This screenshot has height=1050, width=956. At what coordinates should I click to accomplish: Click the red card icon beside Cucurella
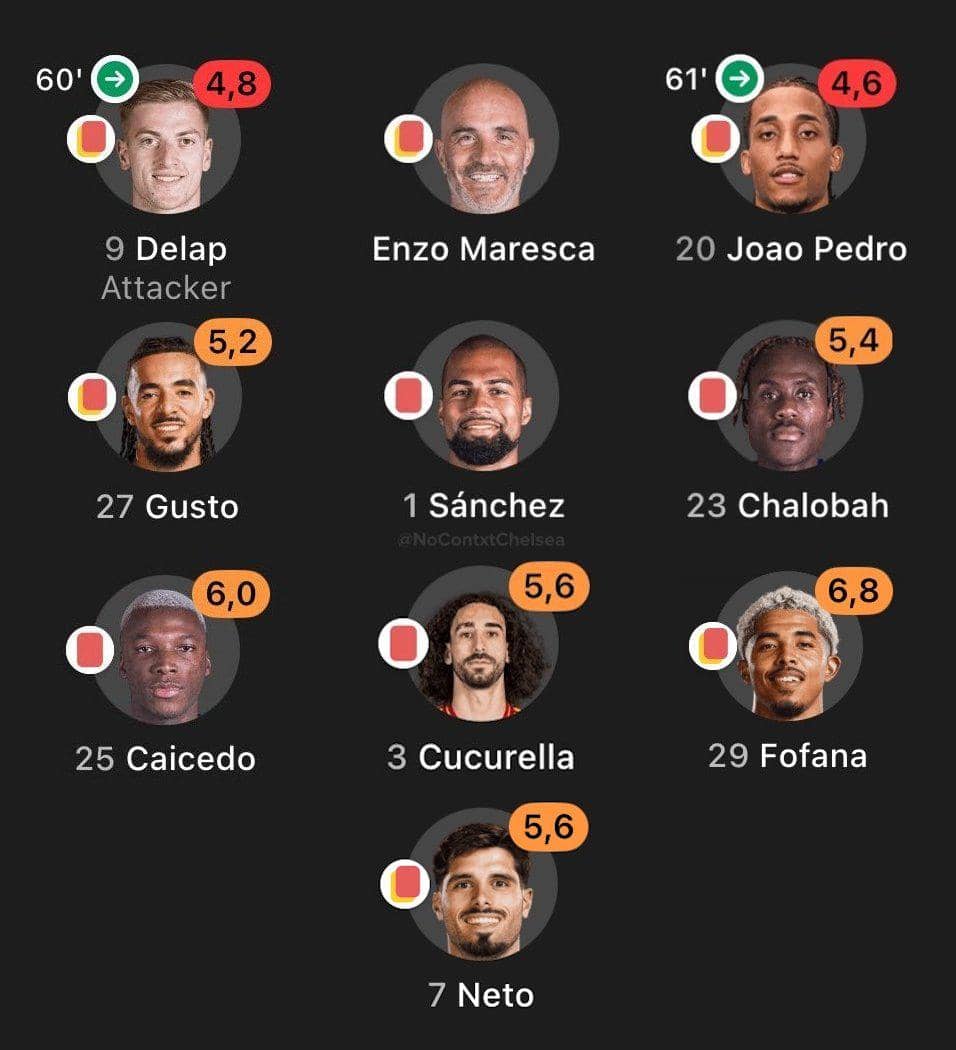(403, 642)
